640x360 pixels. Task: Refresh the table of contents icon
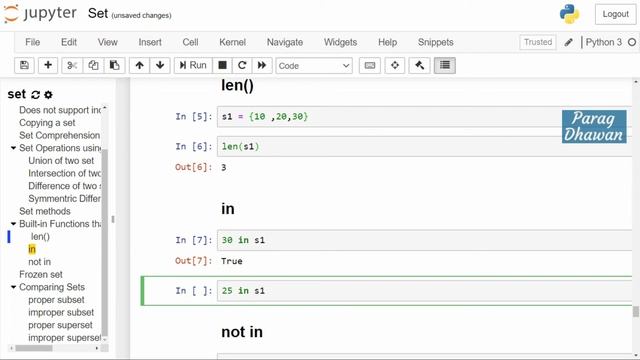coord(36,95)
